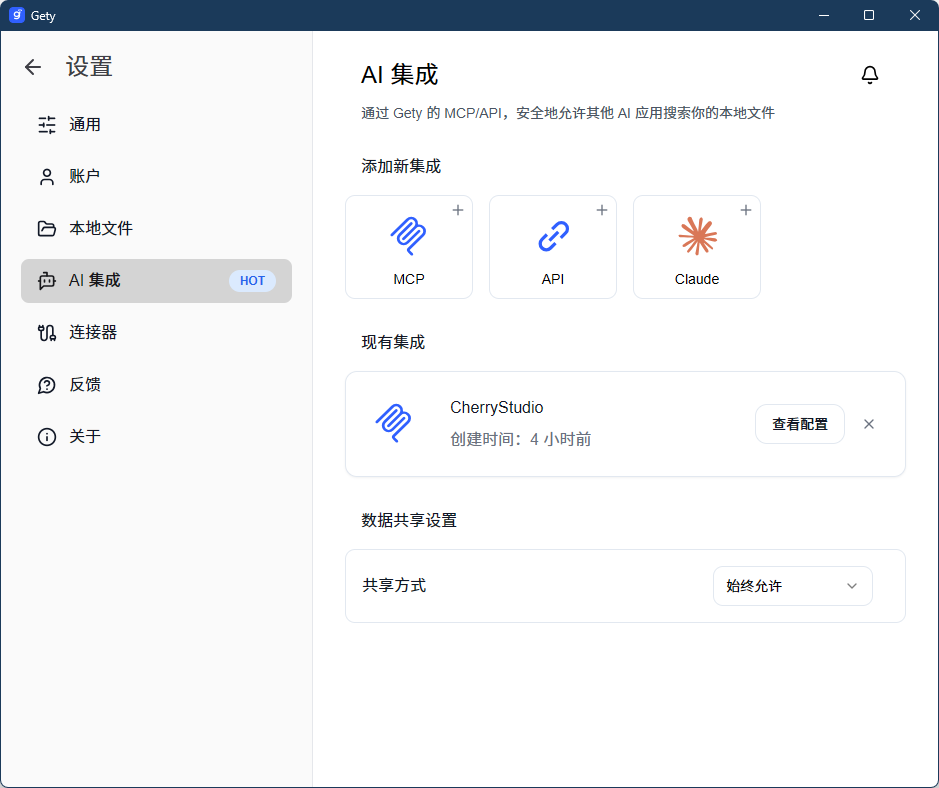The height and width of the screenshot is (788, 939).
Task: Click the Claude starburst logo
Action: click(x=698, y=236)
